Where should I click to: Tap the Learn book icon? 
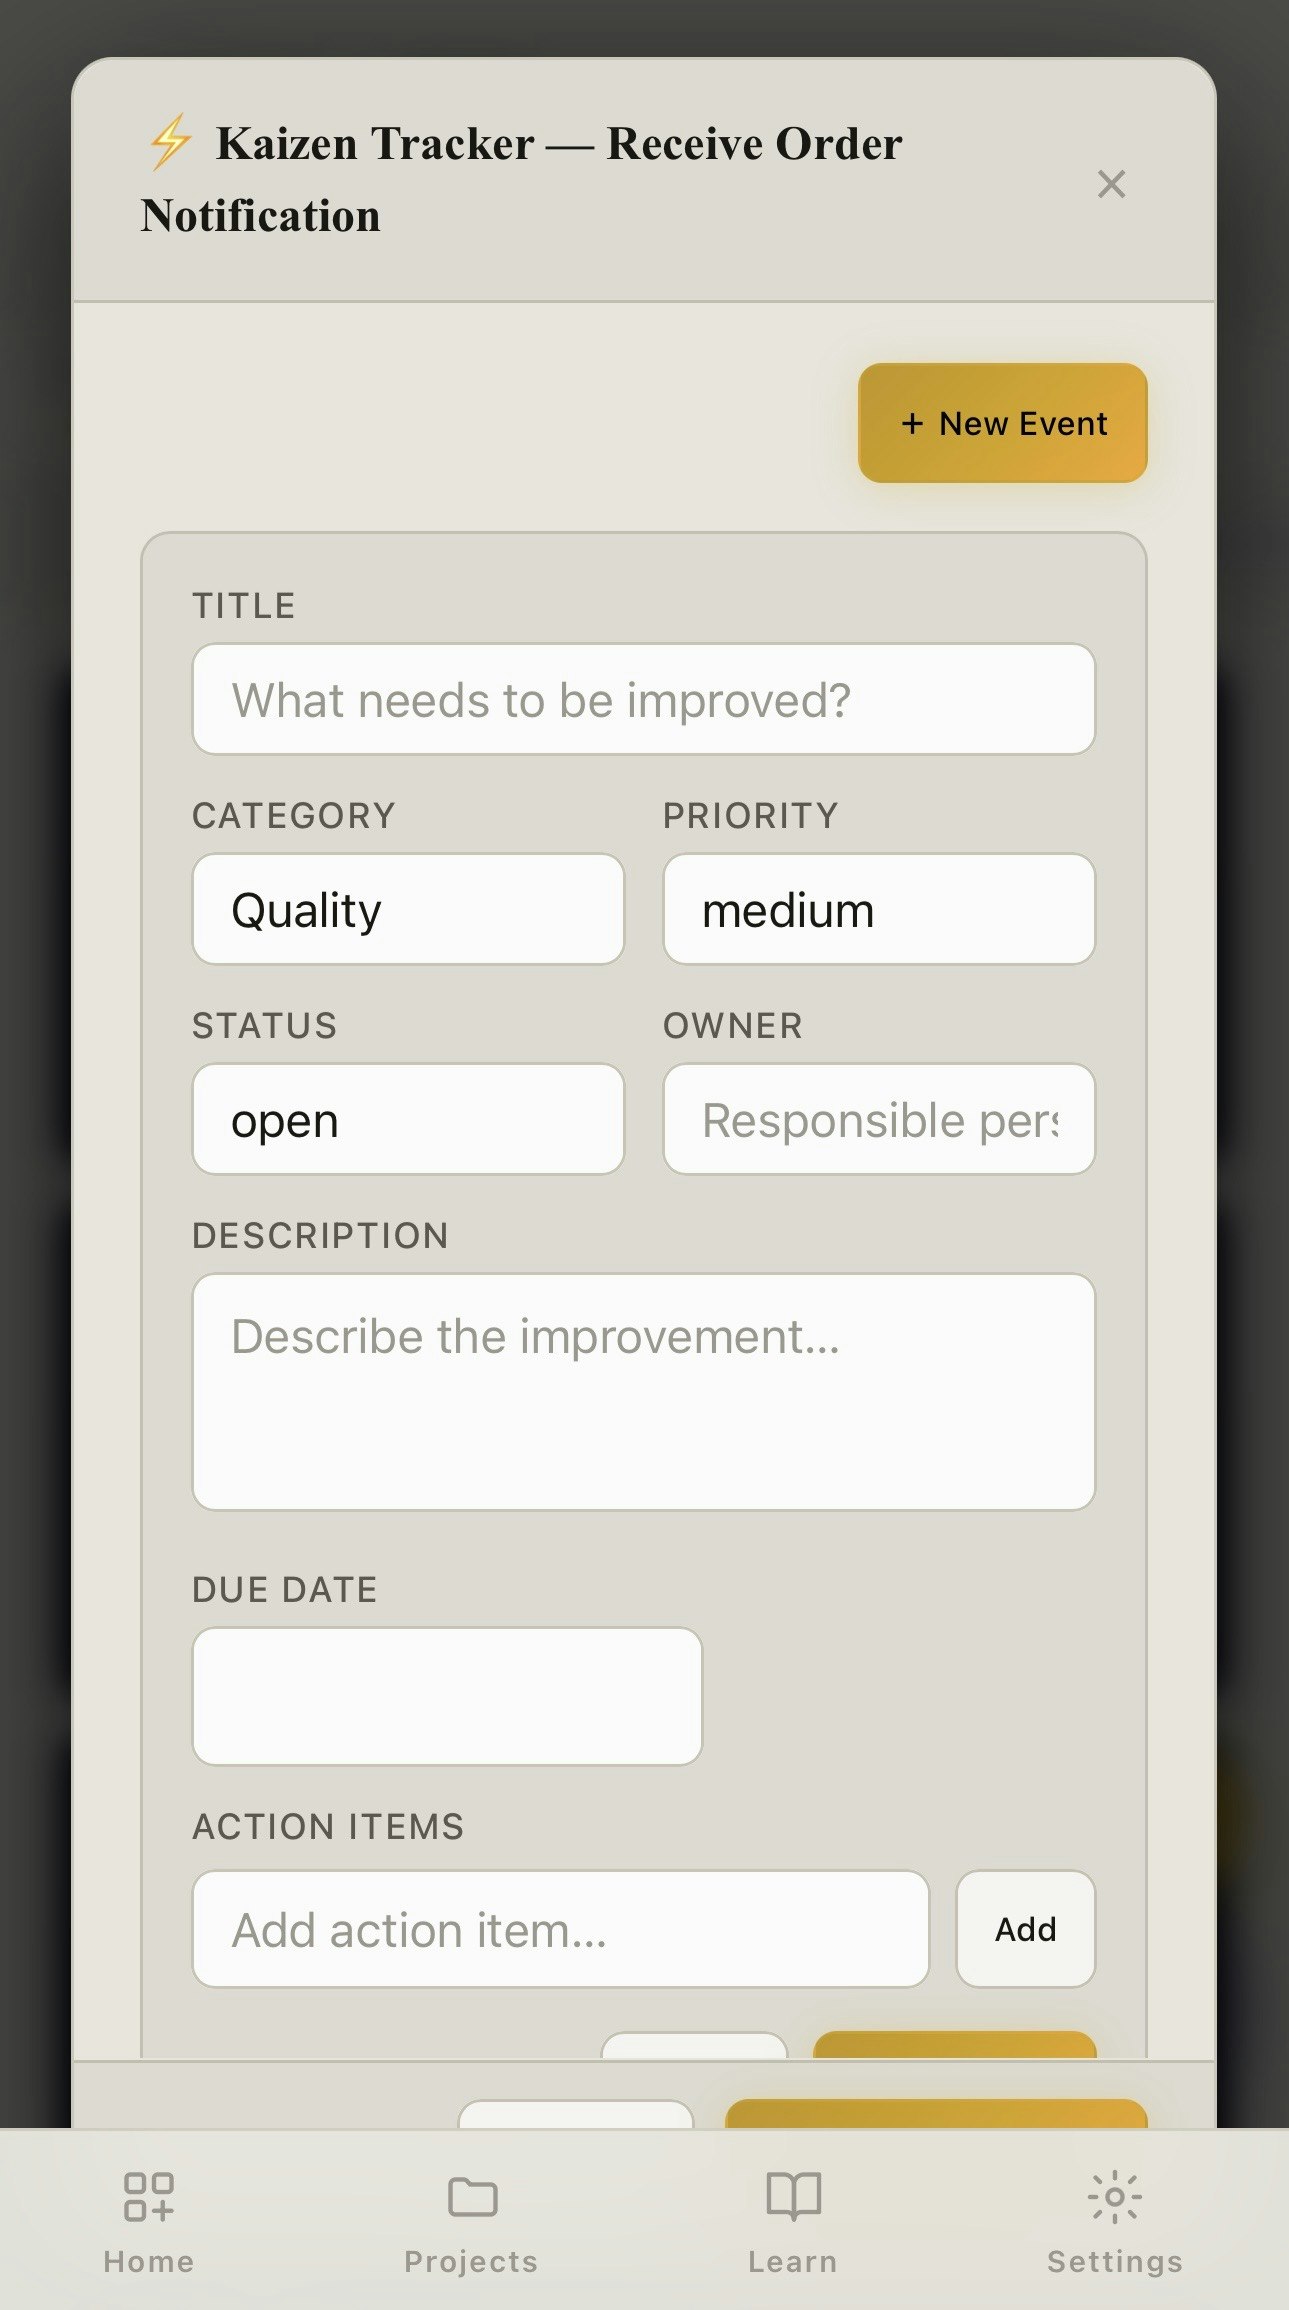coord(793,2196)
